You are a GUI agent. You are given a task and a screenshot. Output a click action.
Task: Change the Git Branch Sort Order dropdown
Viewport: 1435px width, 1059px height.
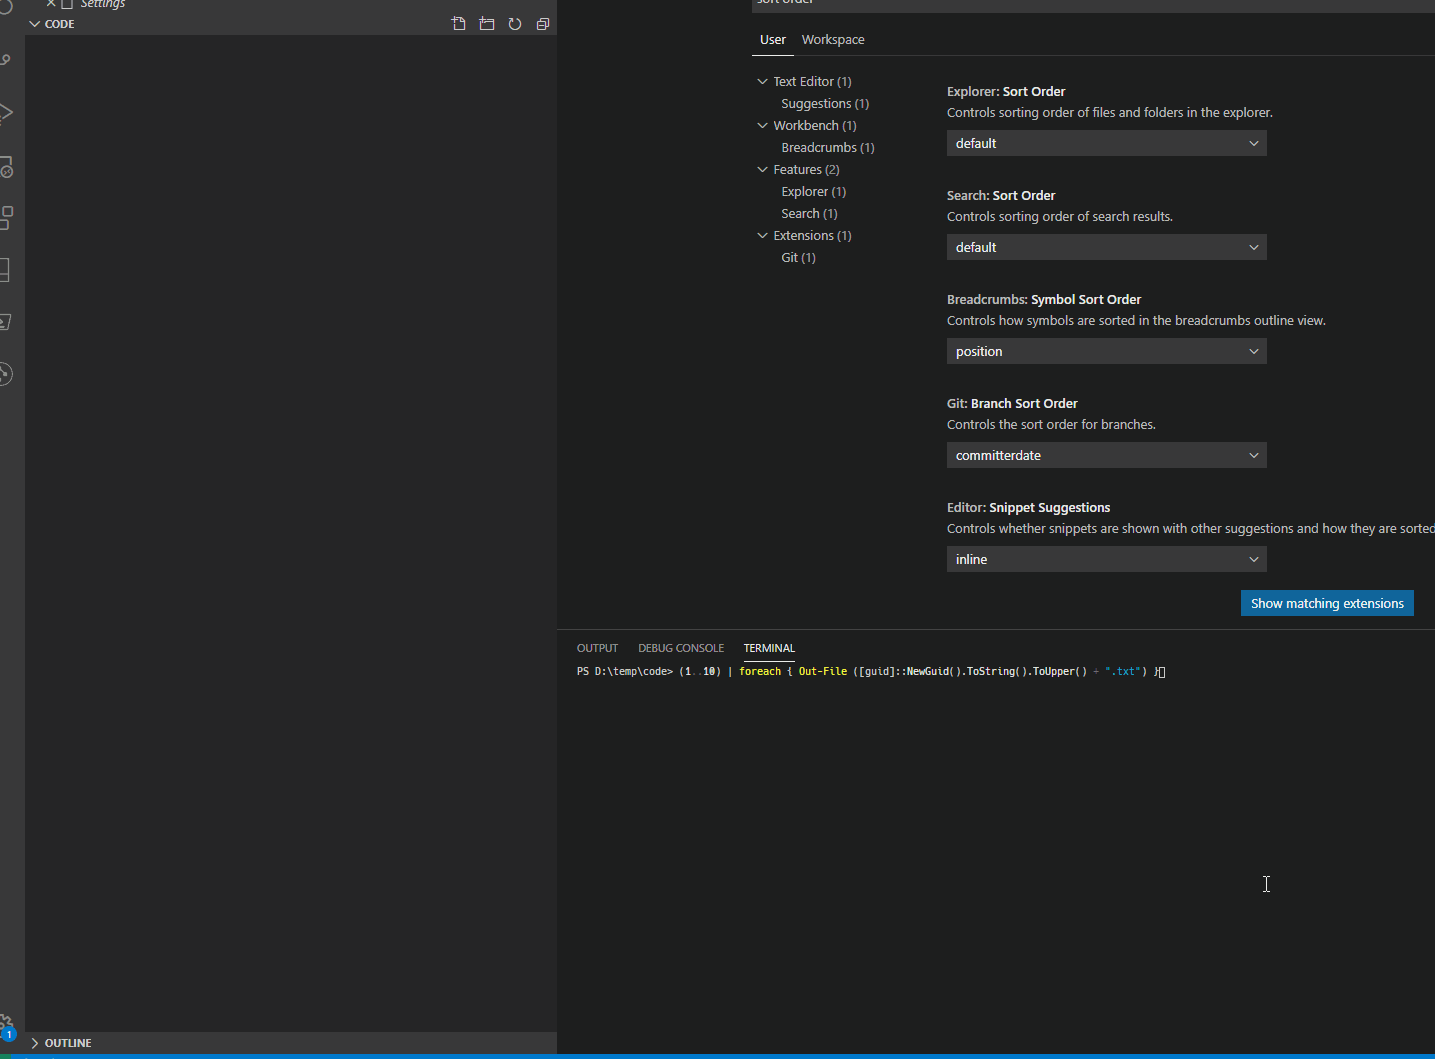pos(1106,455)
